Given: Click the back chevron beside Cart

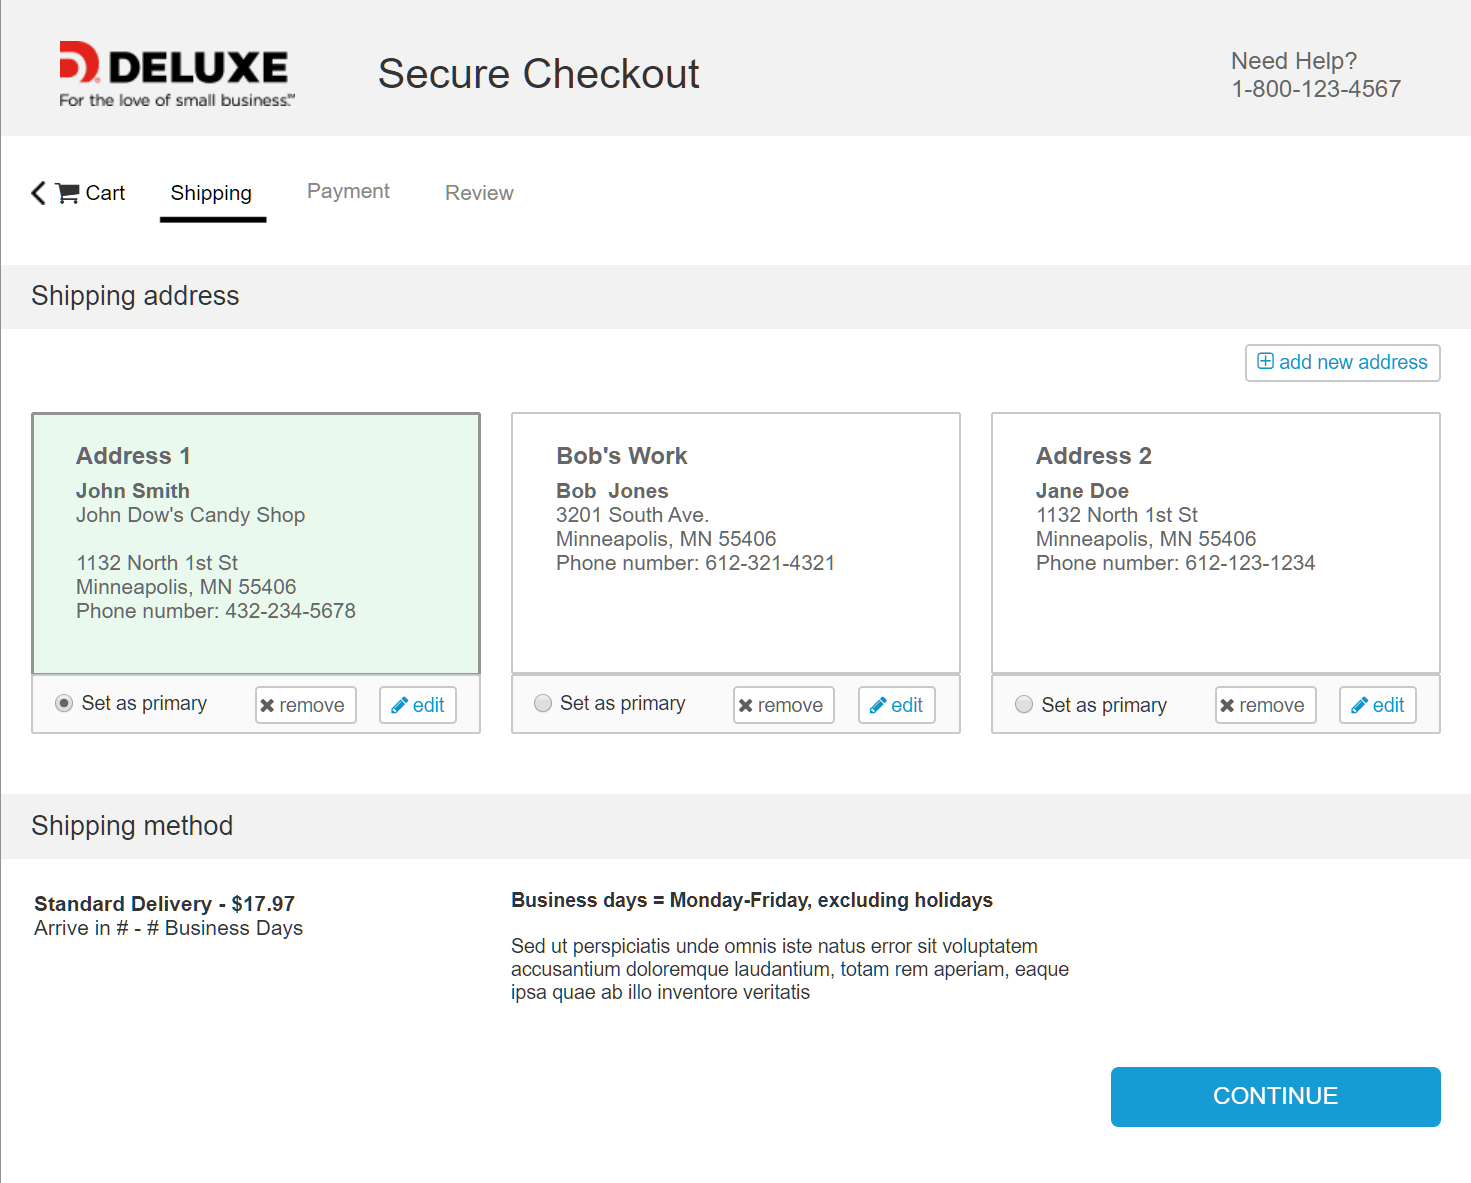Looking at the screenshot, I should tap(39, 193).
